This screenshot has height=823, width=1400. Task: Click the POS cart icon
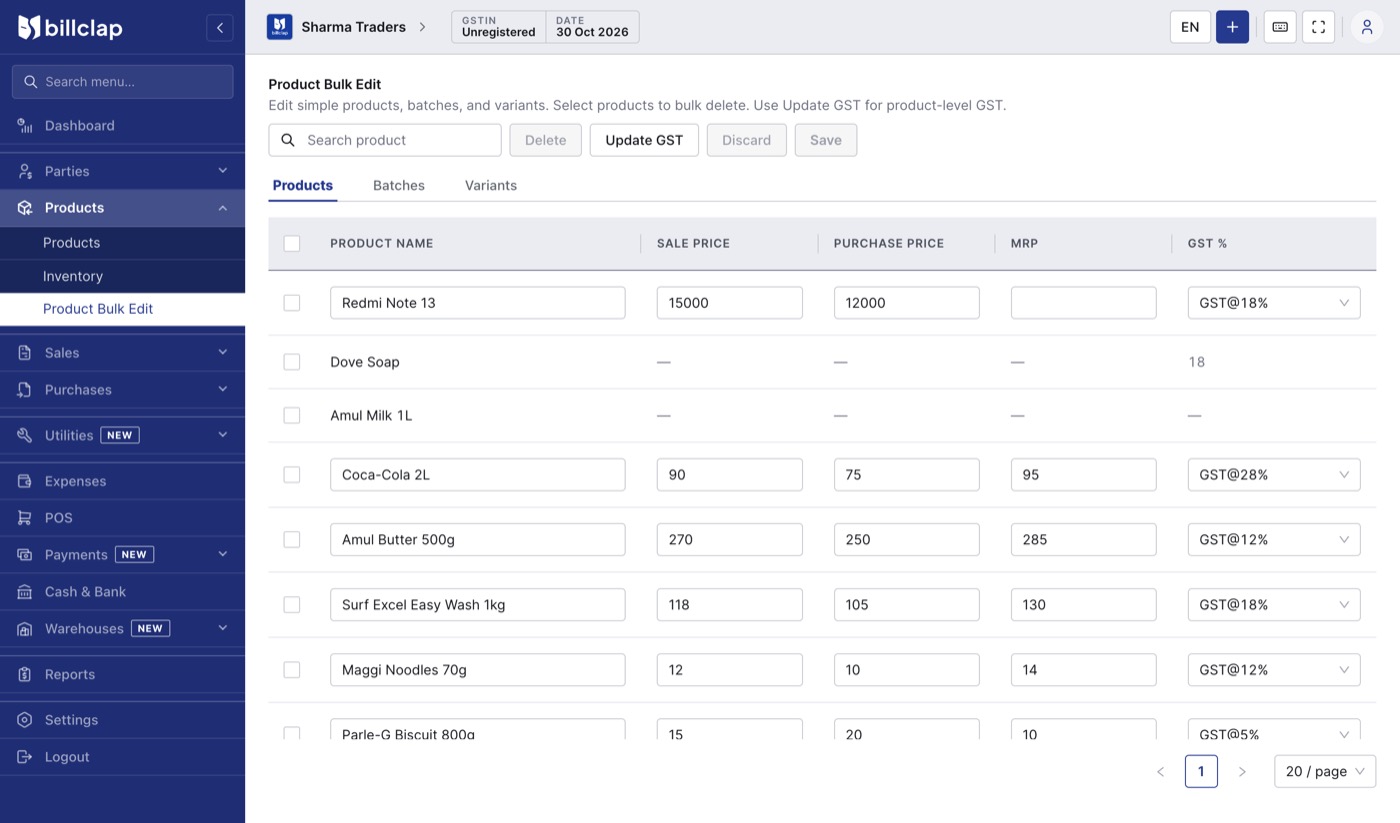pyautogui.click(x=25, y=518)
